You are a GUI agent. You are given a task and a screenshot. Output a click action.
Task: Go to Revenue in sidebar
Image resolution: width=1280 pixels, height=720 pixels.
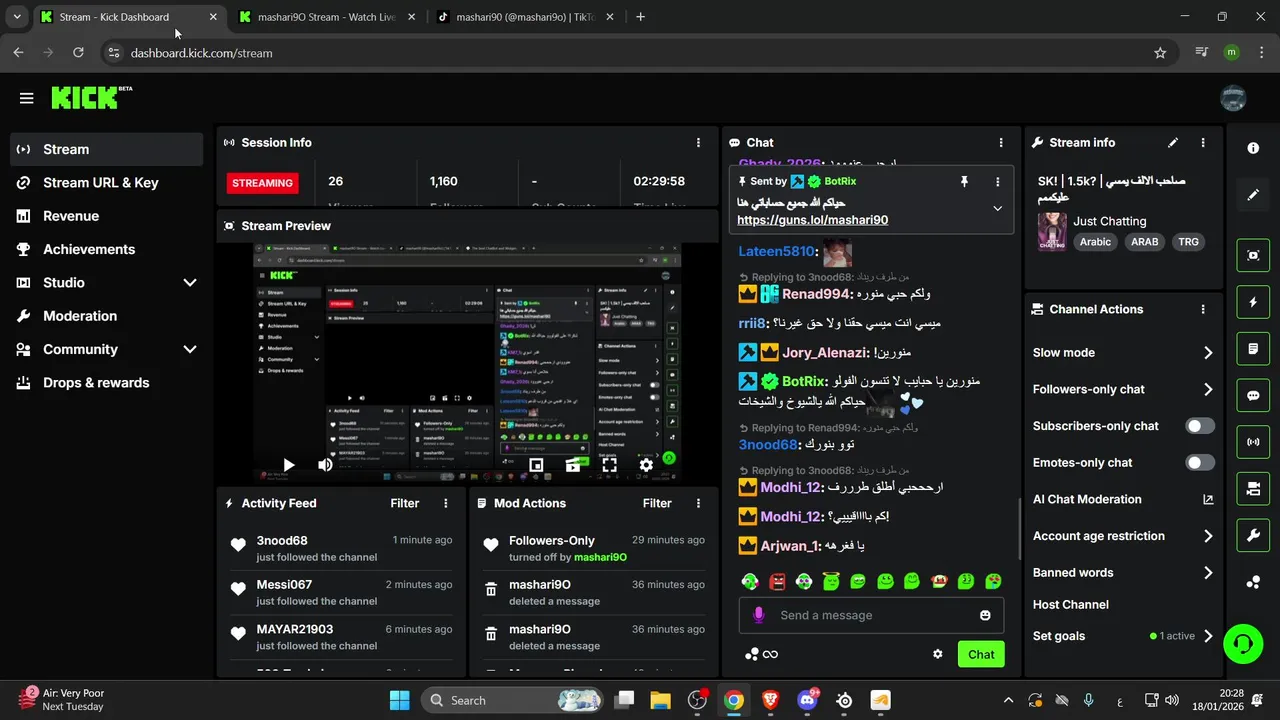click(x=106, y=216)
